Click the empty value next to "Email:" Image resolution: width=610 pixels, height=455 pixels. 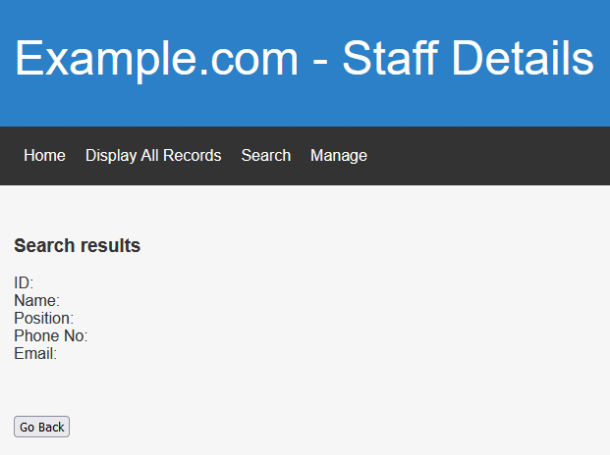90,353
